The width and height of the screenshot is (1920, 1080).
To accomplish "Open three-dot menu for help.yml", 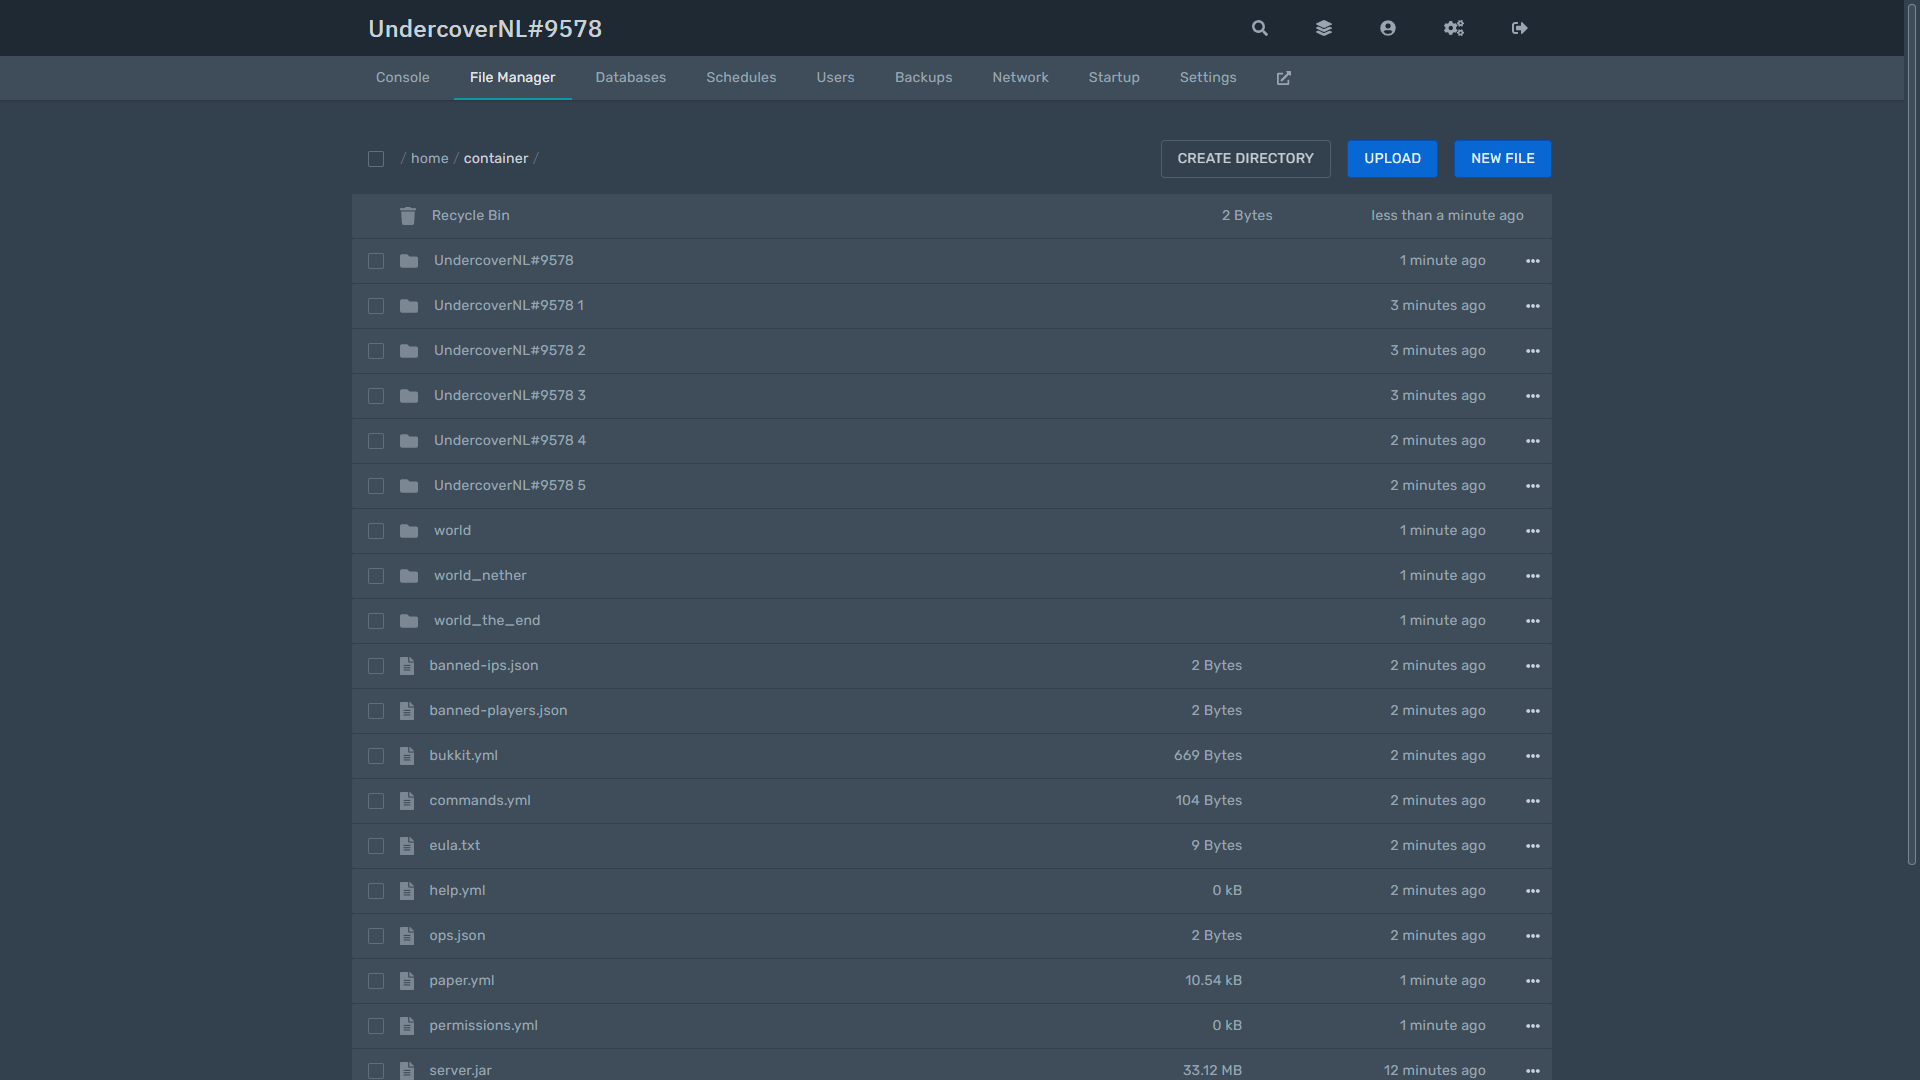I will [x=1533, y=891].
